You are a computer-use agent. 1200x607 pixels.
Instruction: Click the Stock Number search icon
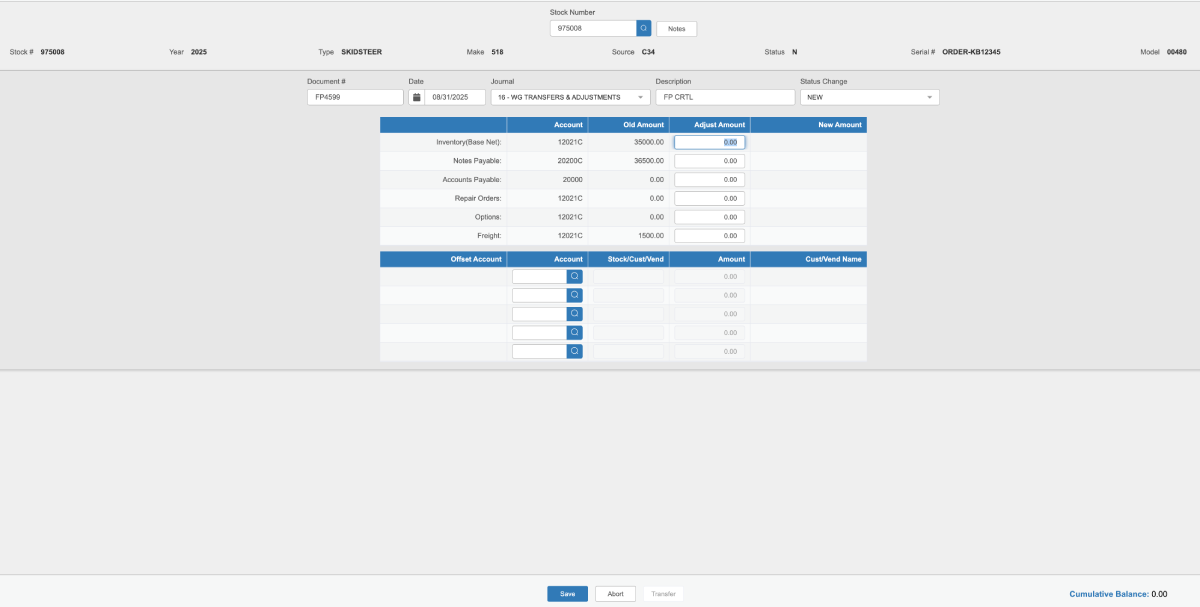pyautogui.click(x=644, y=29)
